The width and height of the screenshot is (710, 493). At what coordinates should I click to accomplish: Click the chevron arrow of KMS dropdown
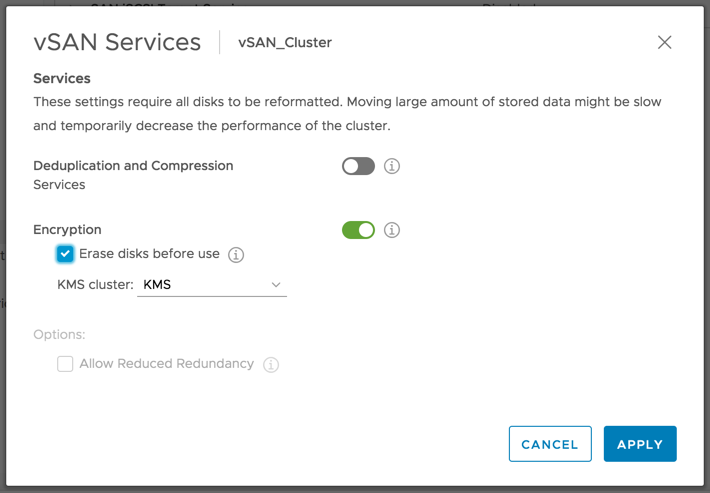[x=276, y=285]
